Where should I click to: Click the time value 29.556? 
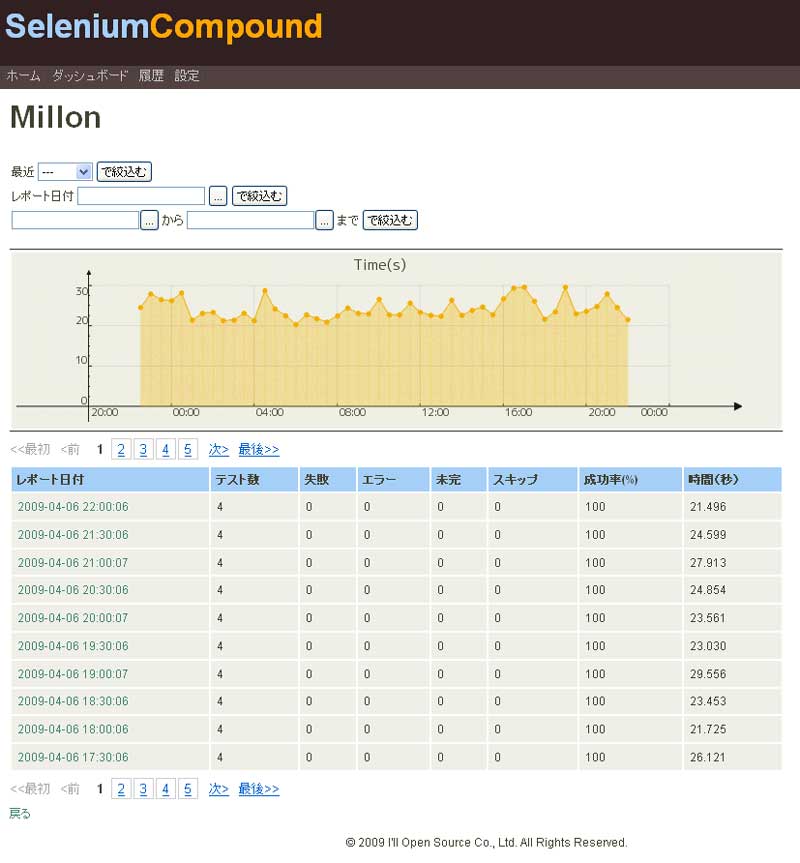coord(708,674)
